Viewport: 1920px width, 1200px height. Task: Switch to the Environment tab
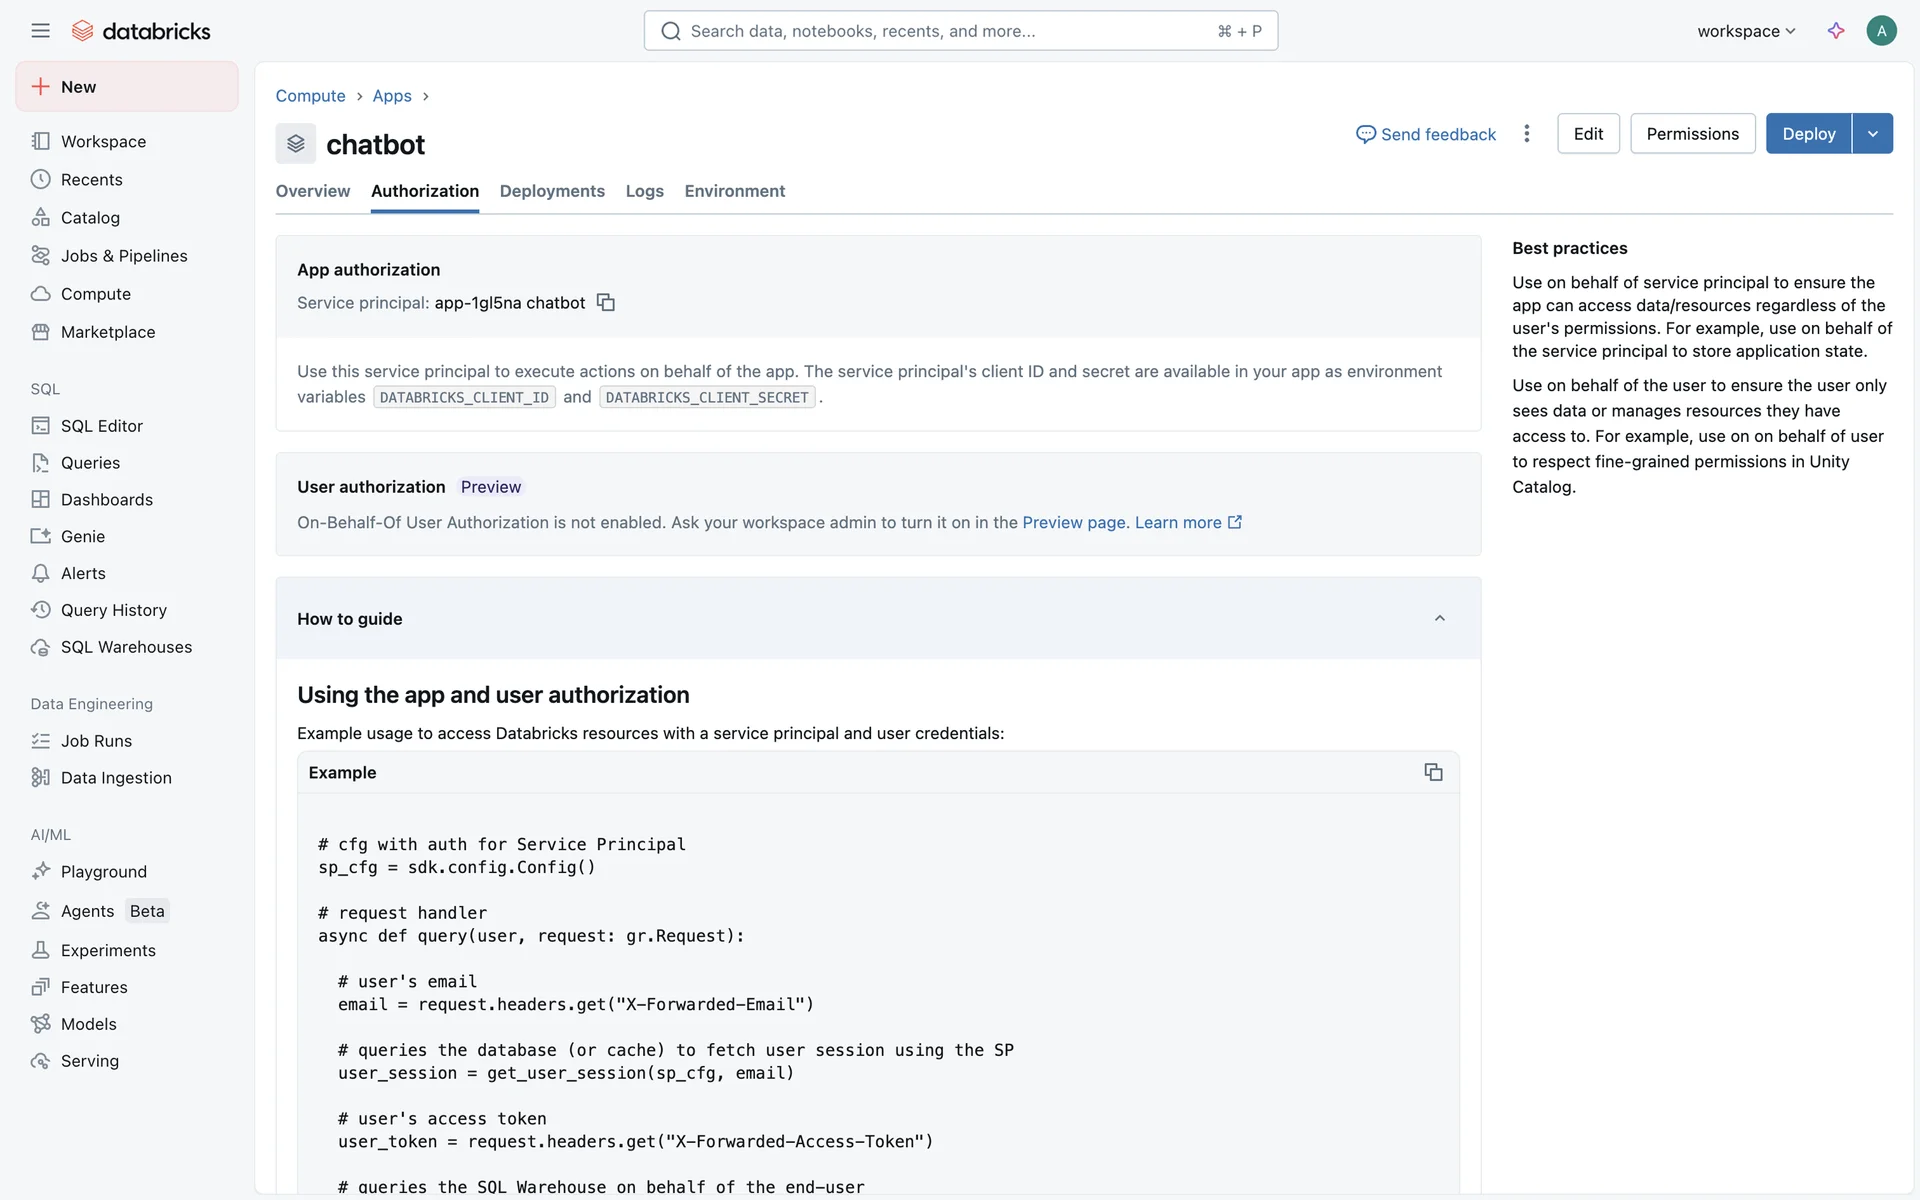coord(734,191)
